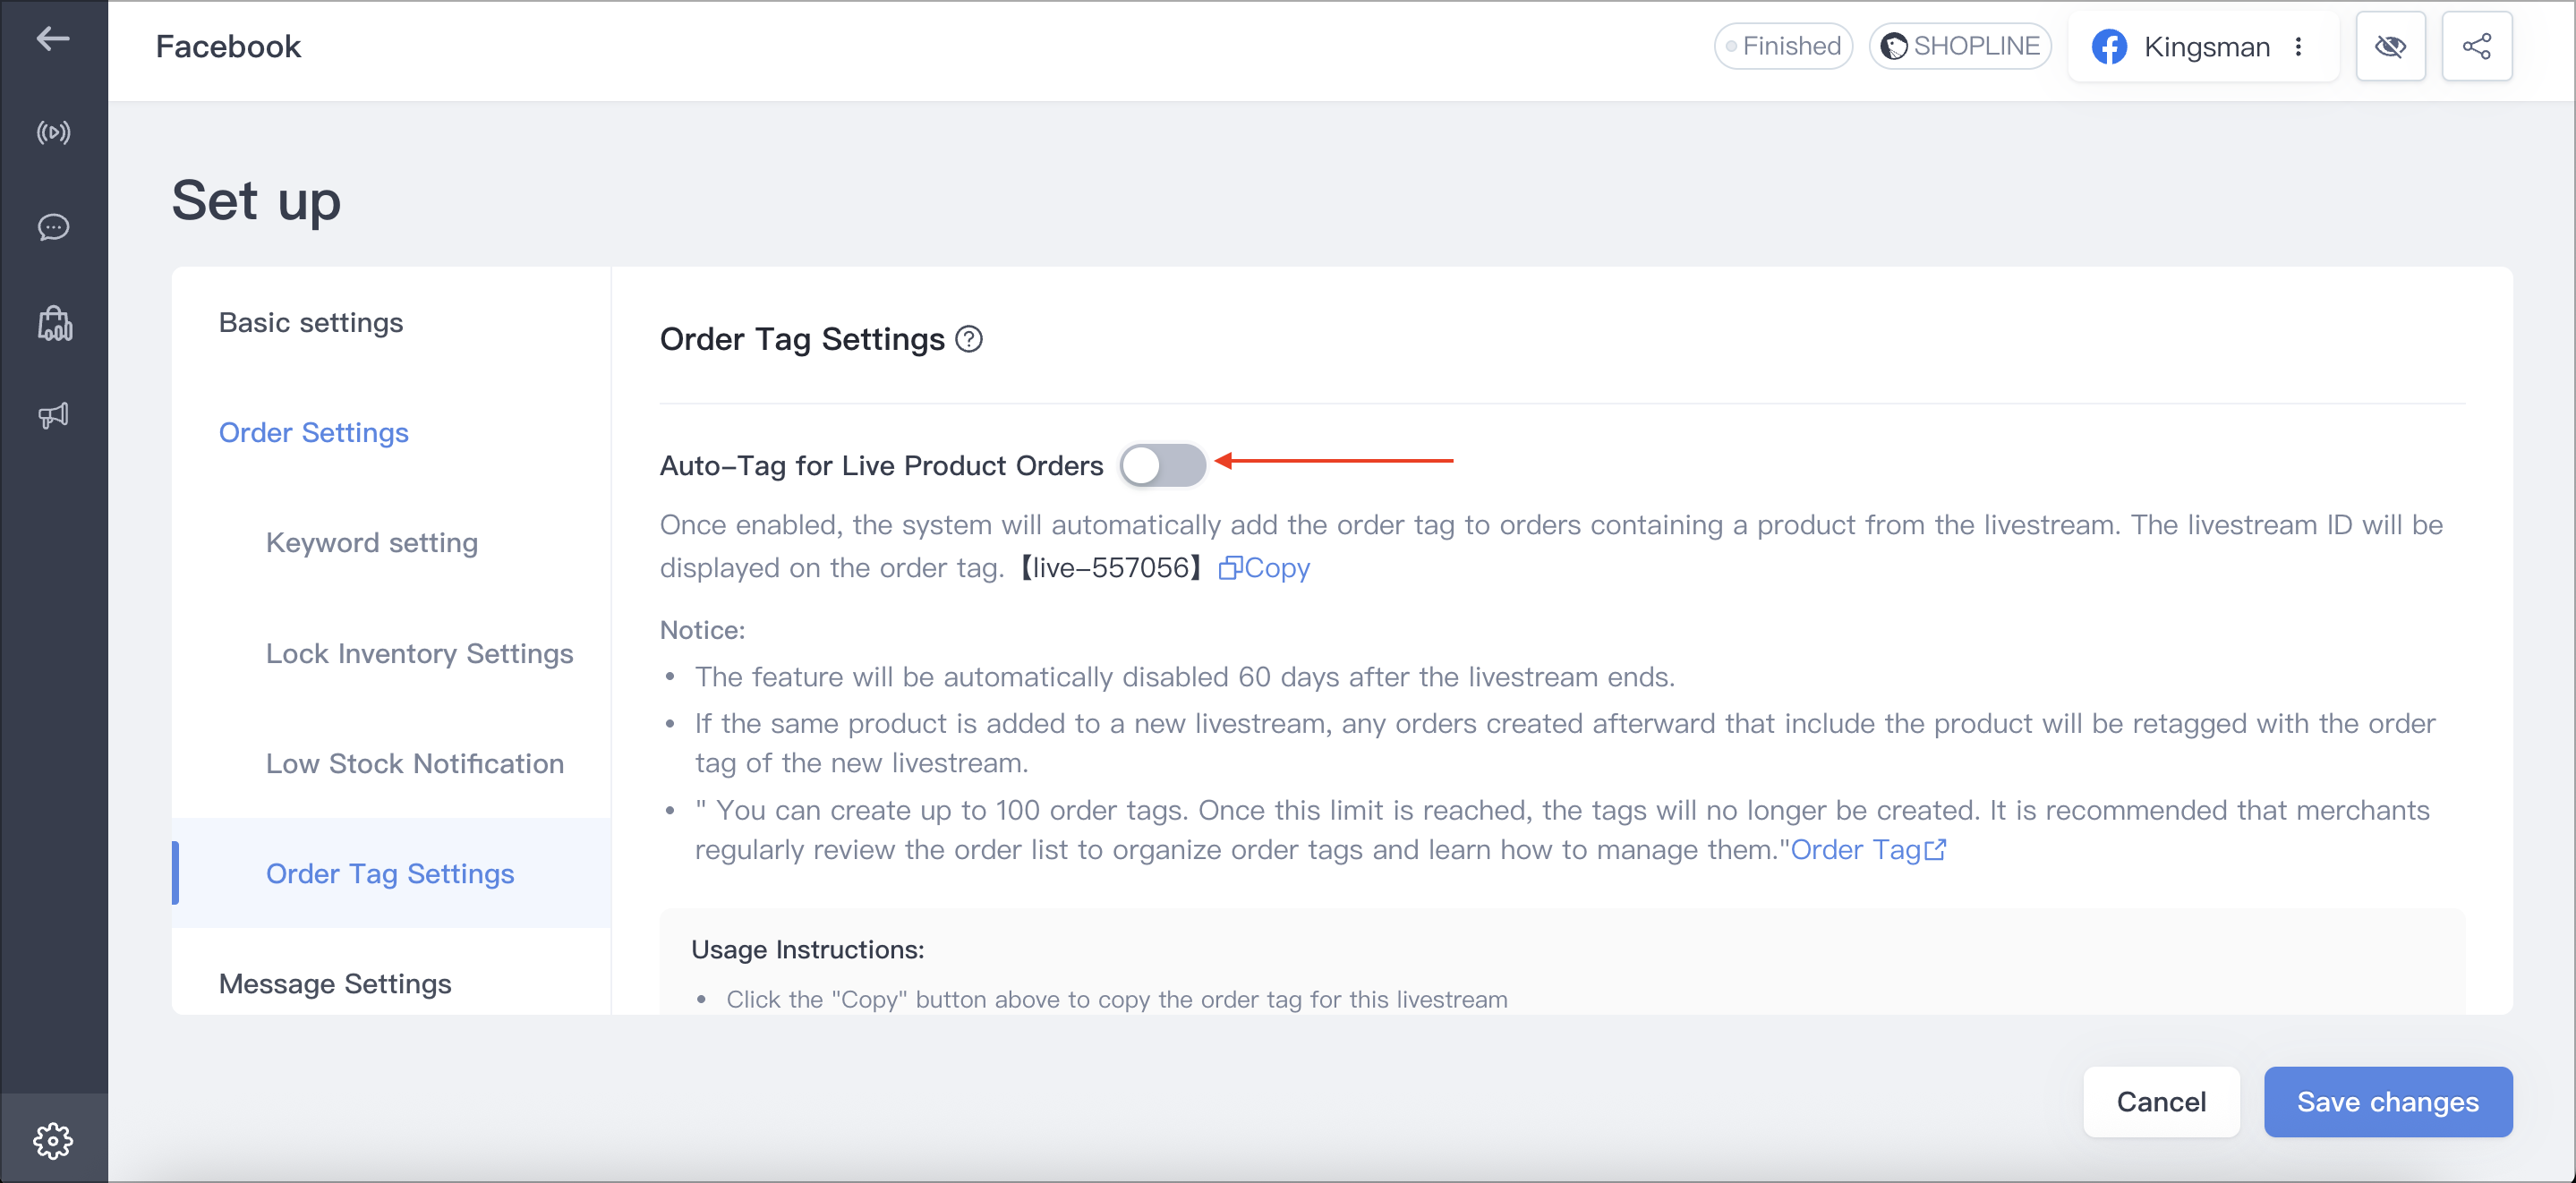Open the live broadcast sidebar icon
Screen dimensions: 2576x1183
click(53, 132)
